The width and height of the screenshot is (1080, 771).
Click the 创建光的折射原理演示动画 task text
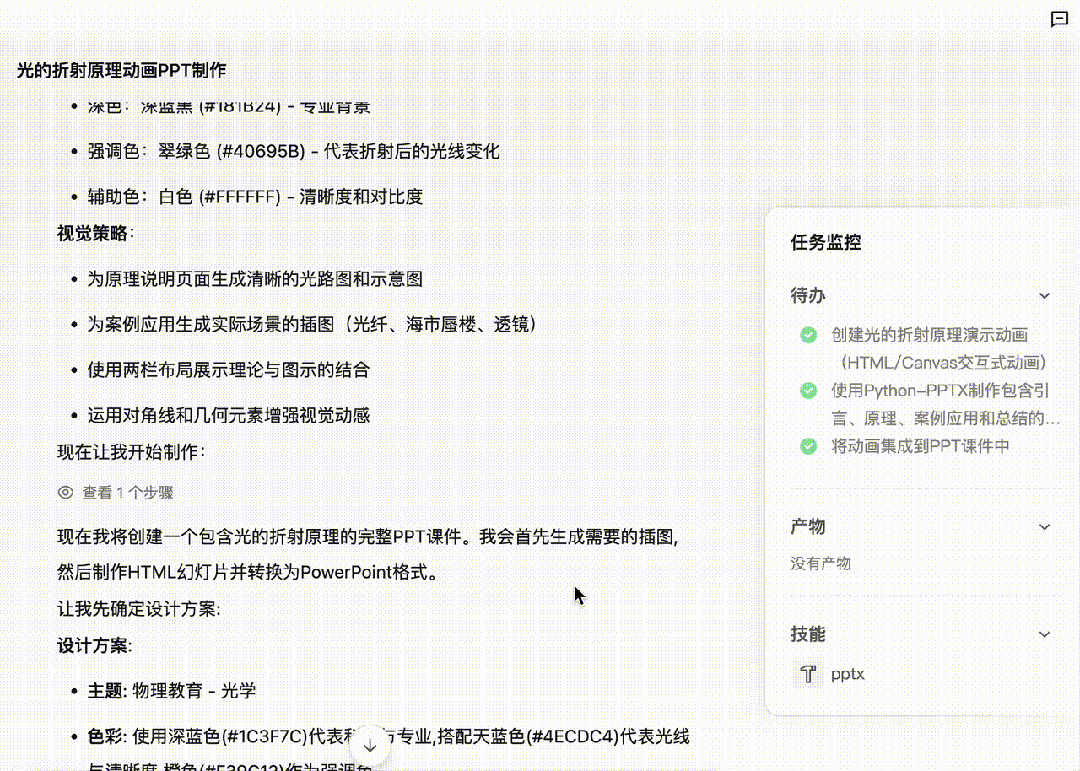coord(929,335)
